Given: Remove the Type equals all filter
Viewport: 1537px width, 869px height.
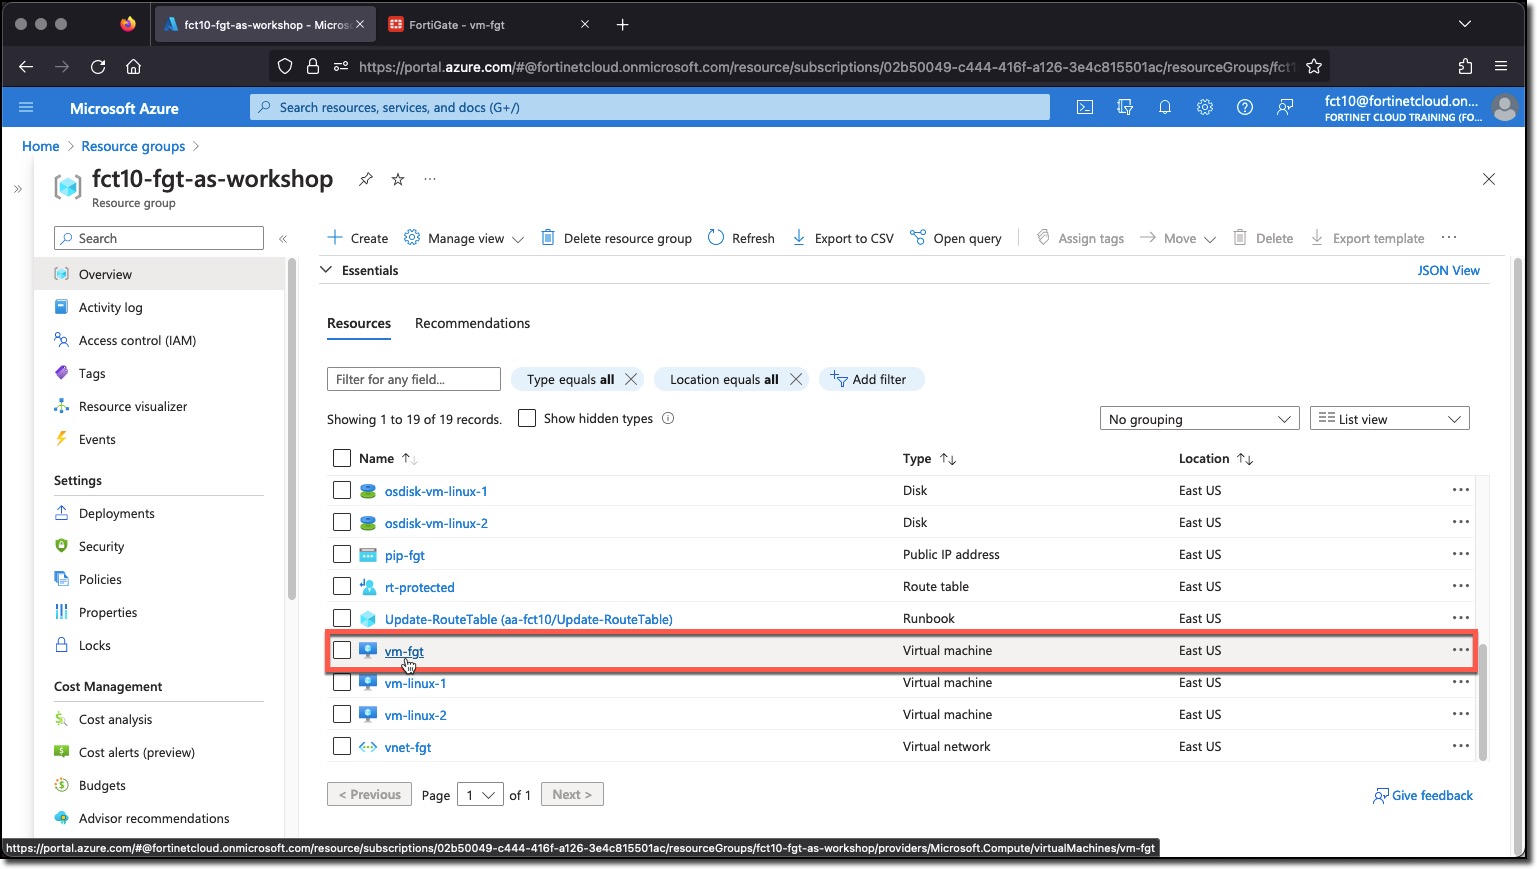Looking at the screenshot, I should click(631, 379).
